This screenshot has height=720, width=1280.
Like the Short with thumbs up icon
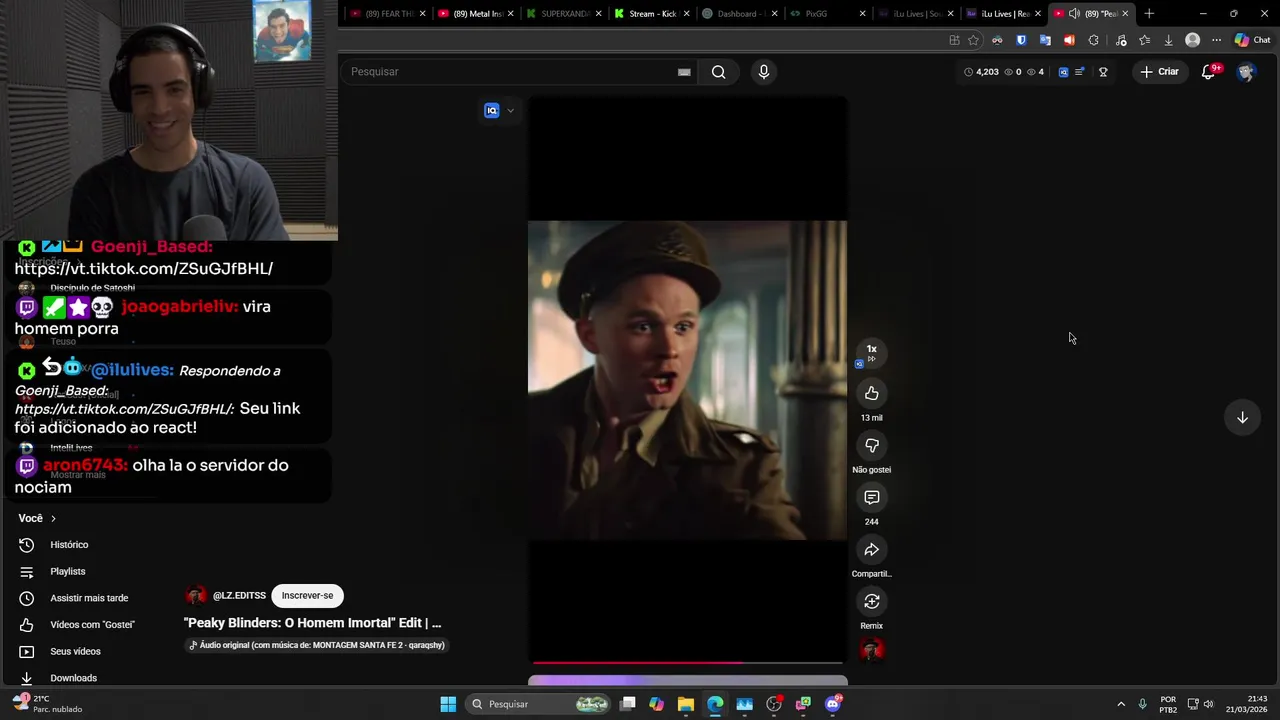pos(872,393)
